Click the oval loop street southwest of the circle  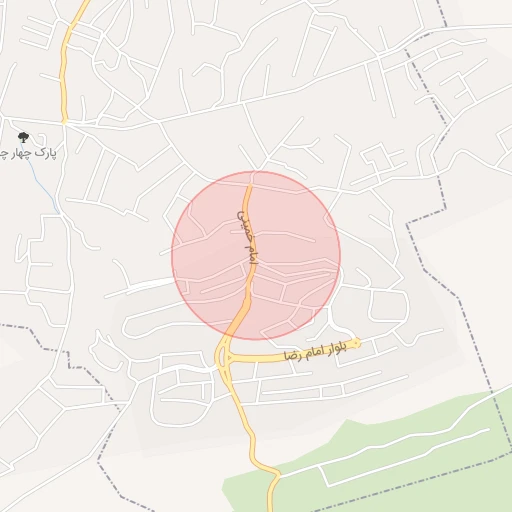pyautogui.click(x=160, y=325)
